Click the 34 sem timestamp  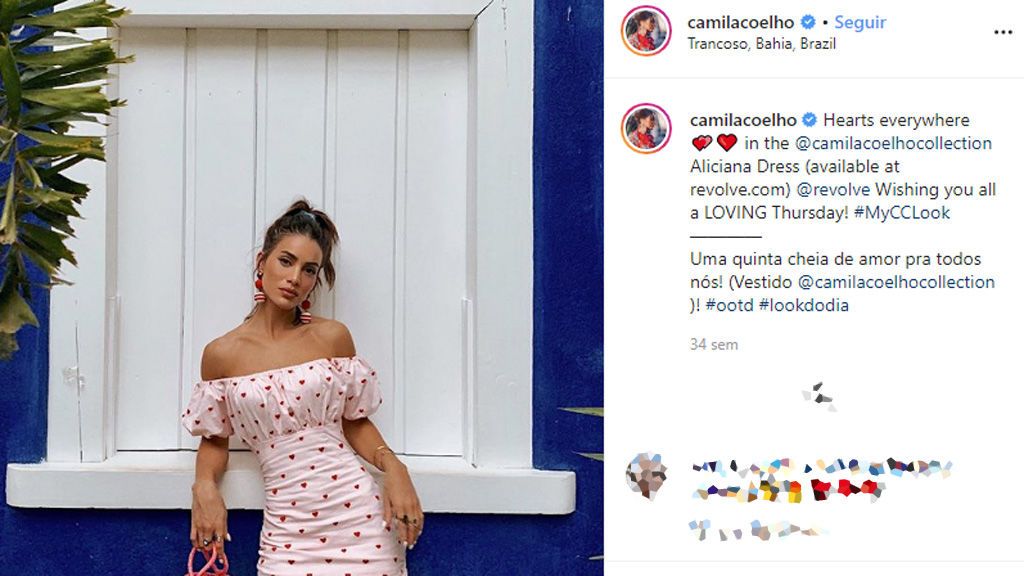(714, 344)
